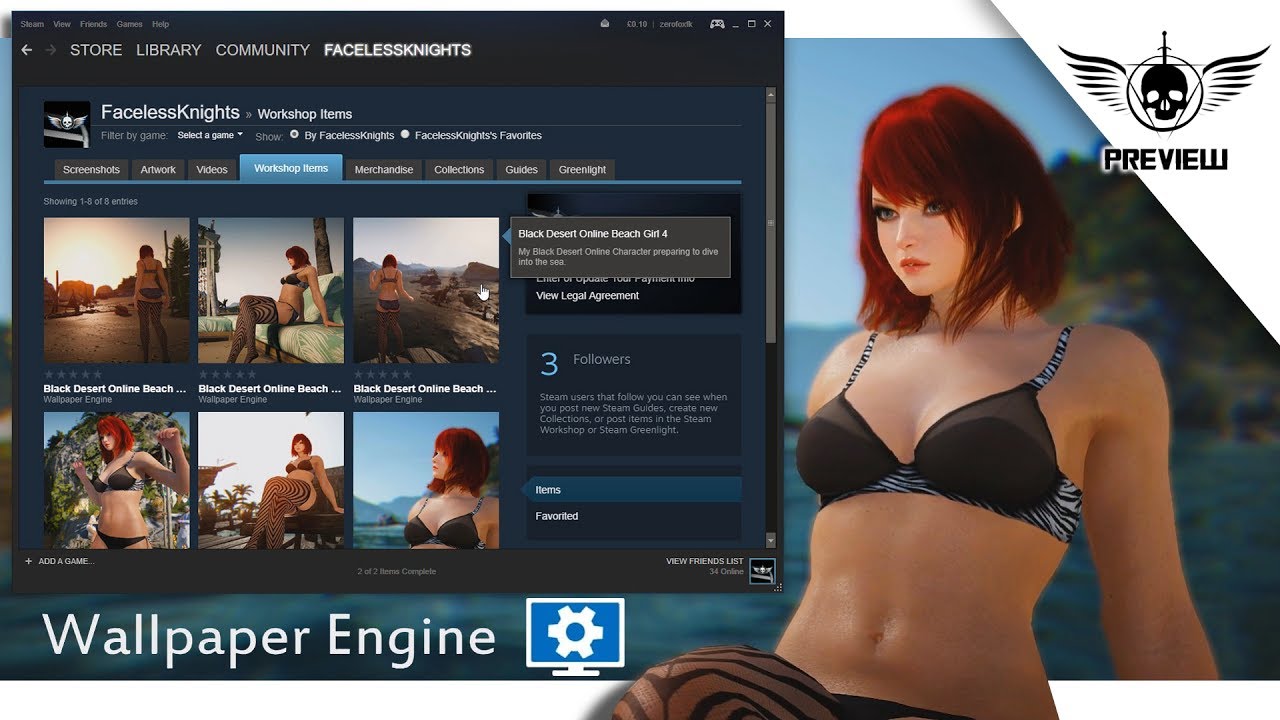Open the LIBRARY section
Screen dimensions: 1280x720
[x=168, y=50]
